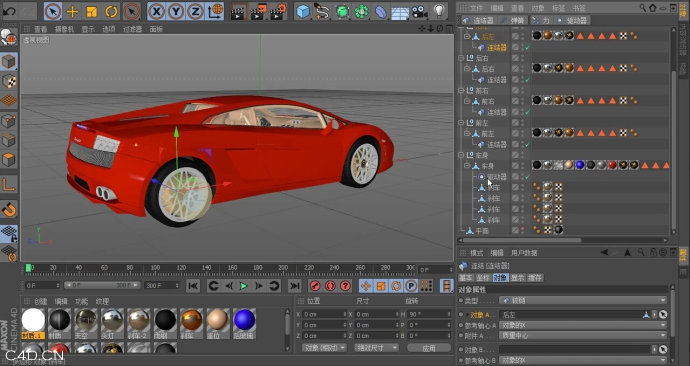Switch to world coordinate system icon
The height and width of the screenshot is (366, 690).
click(215, 11)
